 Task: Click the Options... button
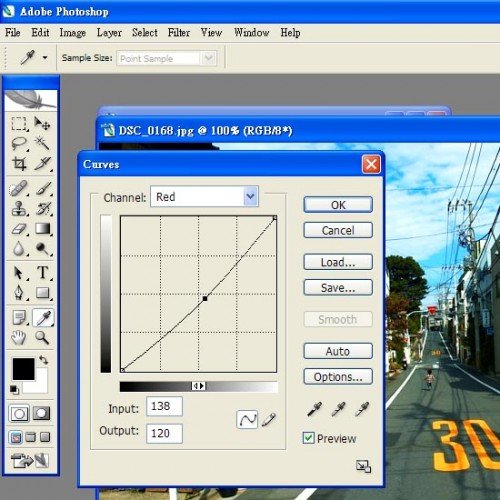tap(338, 377)
